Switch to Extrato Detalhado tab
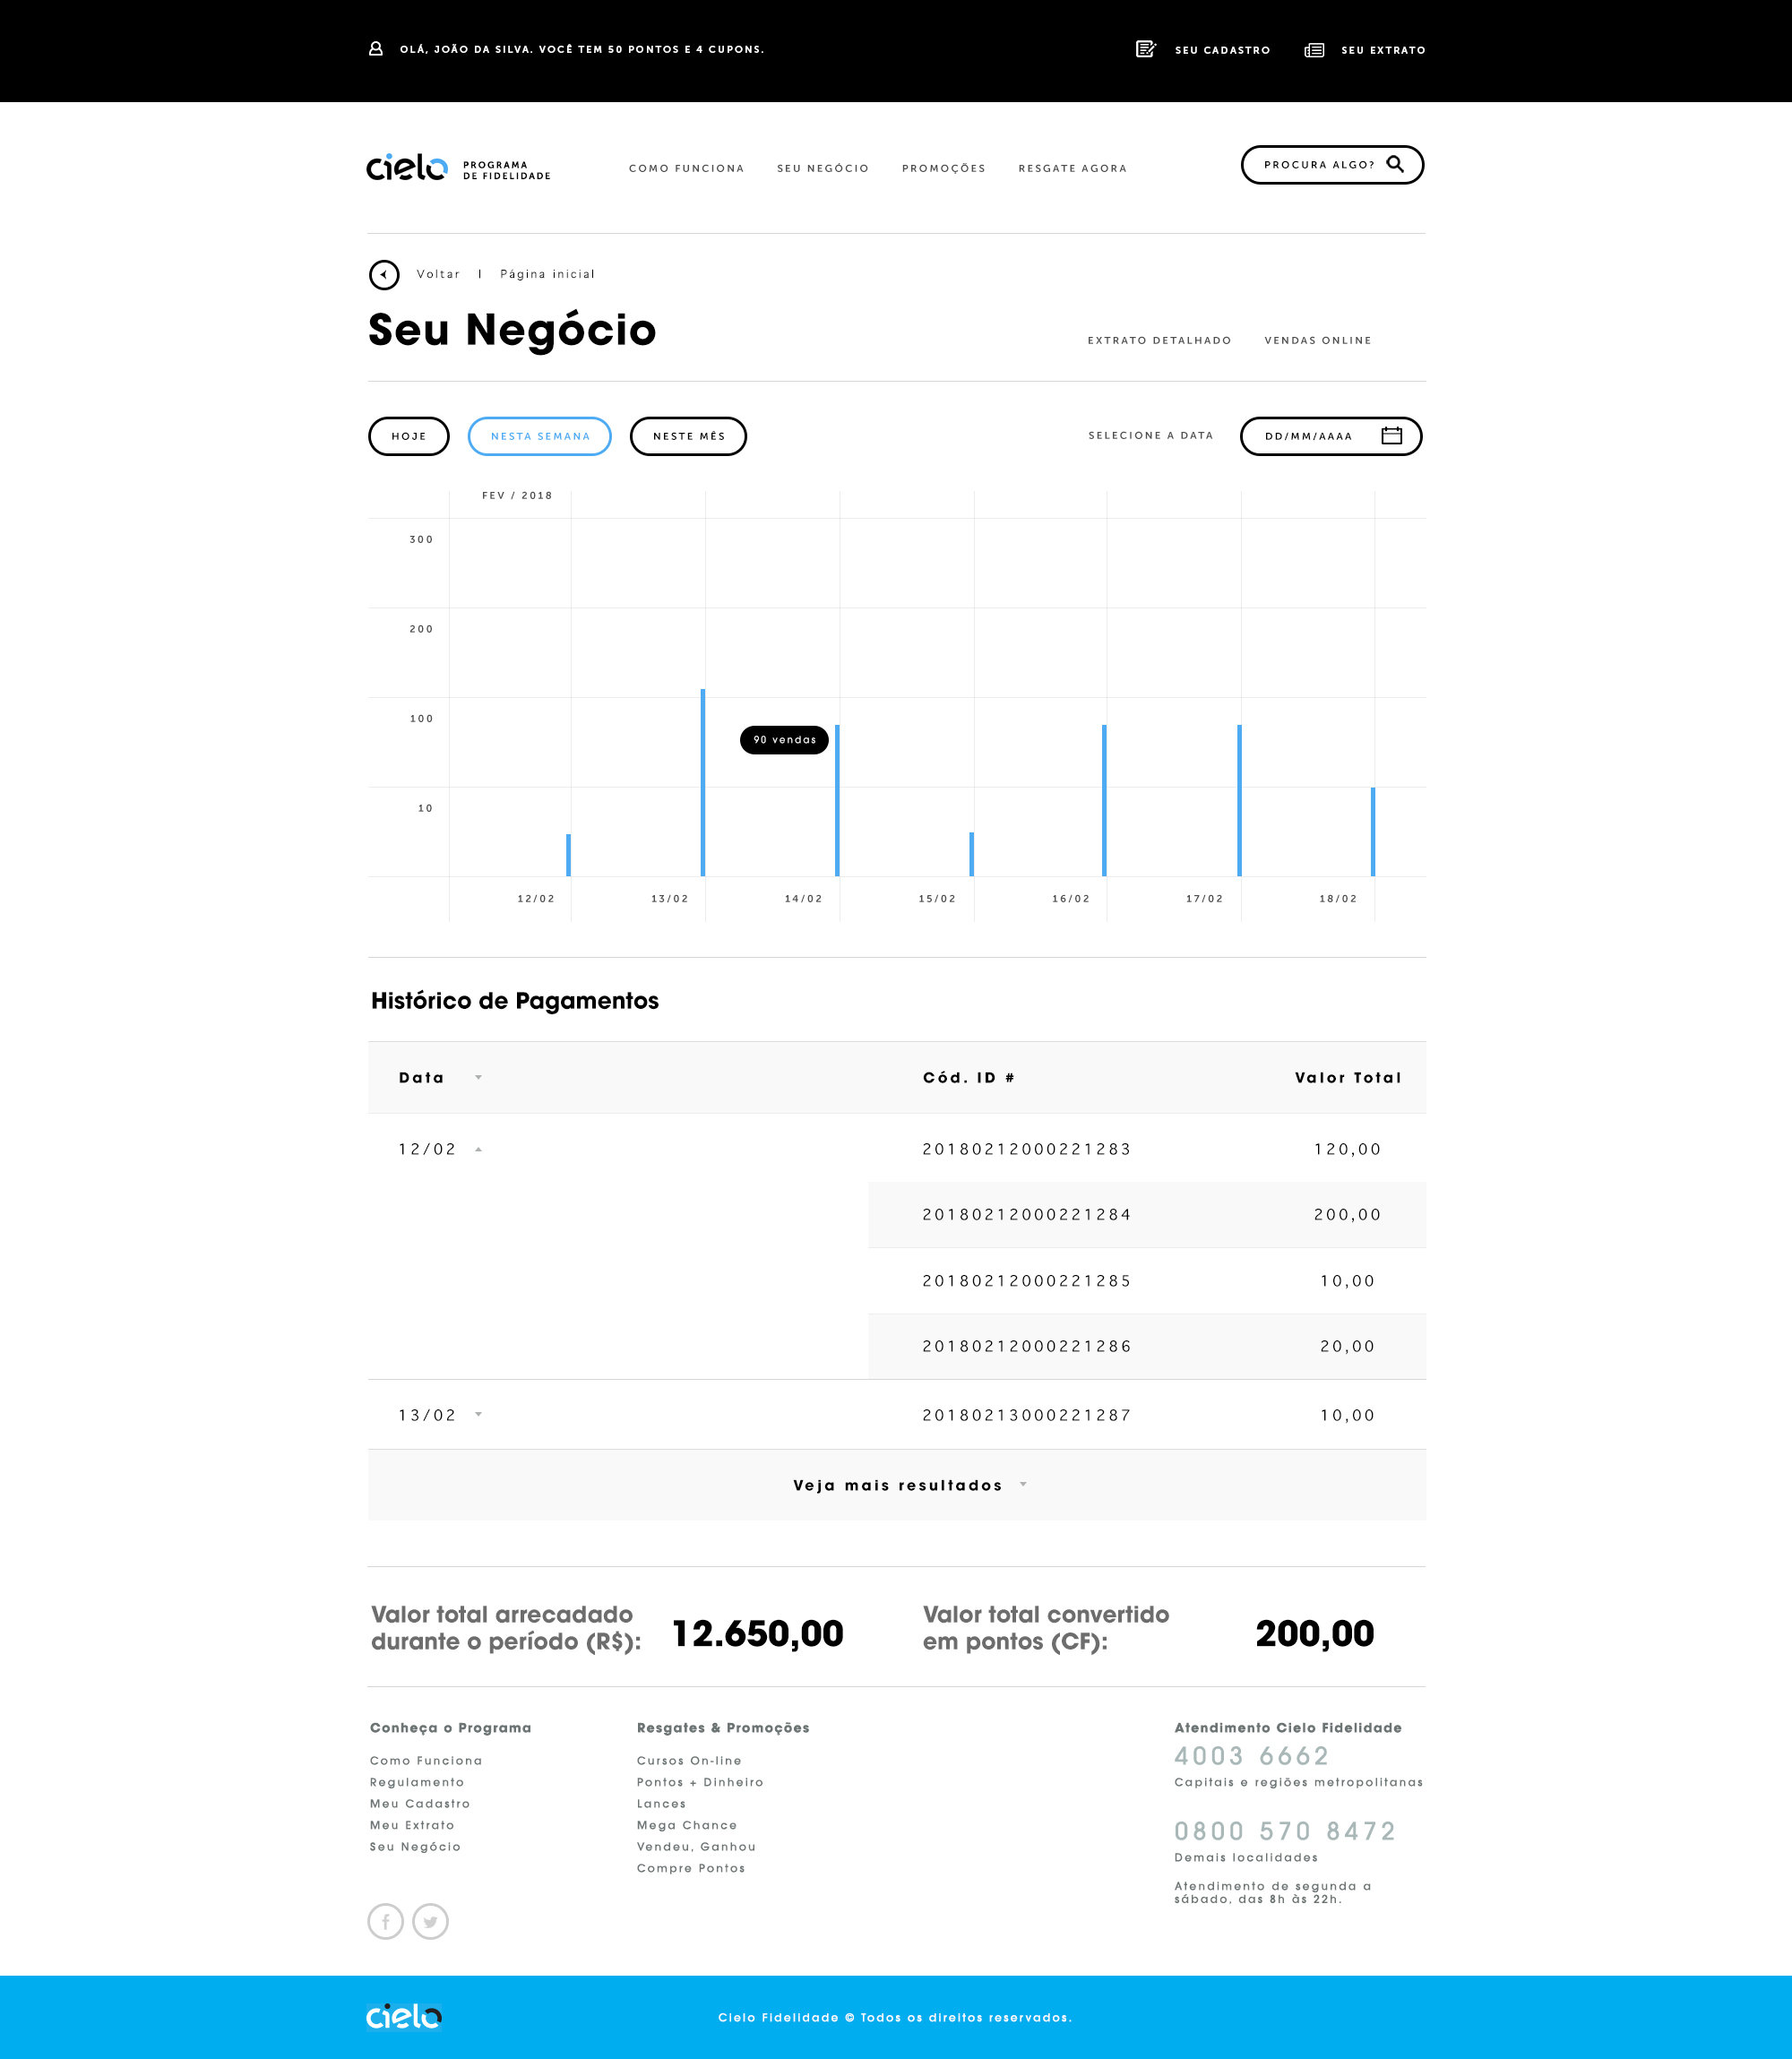Image resolution: width=1792 pixels, height=2059 pixels. click(x=1159, y=340)
